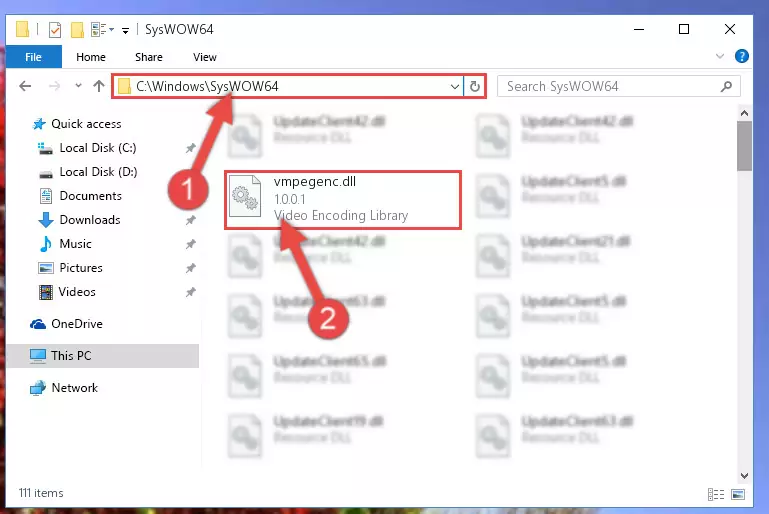Open Videos in sidebar
Viewport: 769px width, 514px height.
point(77,292)
